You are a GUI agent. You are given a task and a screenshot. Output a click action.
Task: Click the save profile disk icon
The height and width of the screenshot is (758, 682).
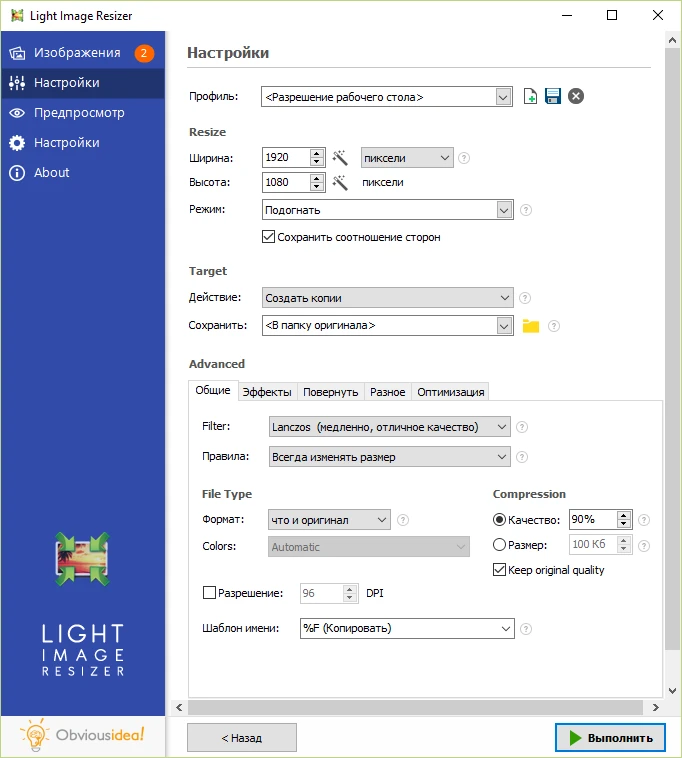[553, 97]
